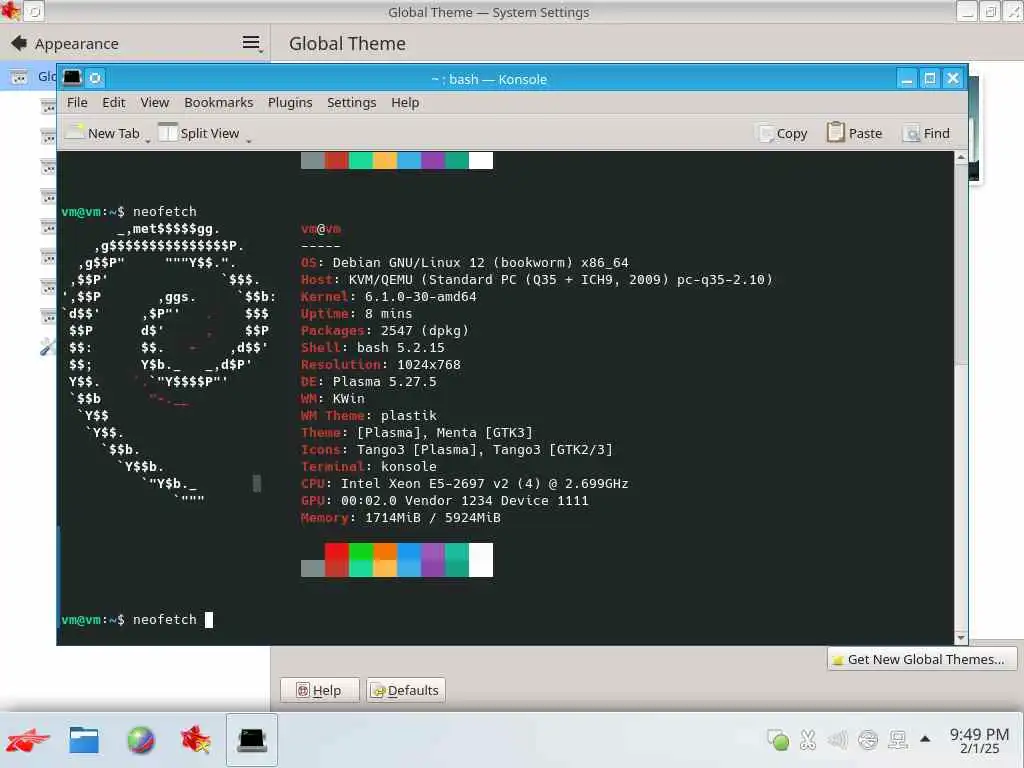Click the Konsole task in the taskbar
Image resolution: width=1024 pixels, height=768 pixels.
(252, 740)
